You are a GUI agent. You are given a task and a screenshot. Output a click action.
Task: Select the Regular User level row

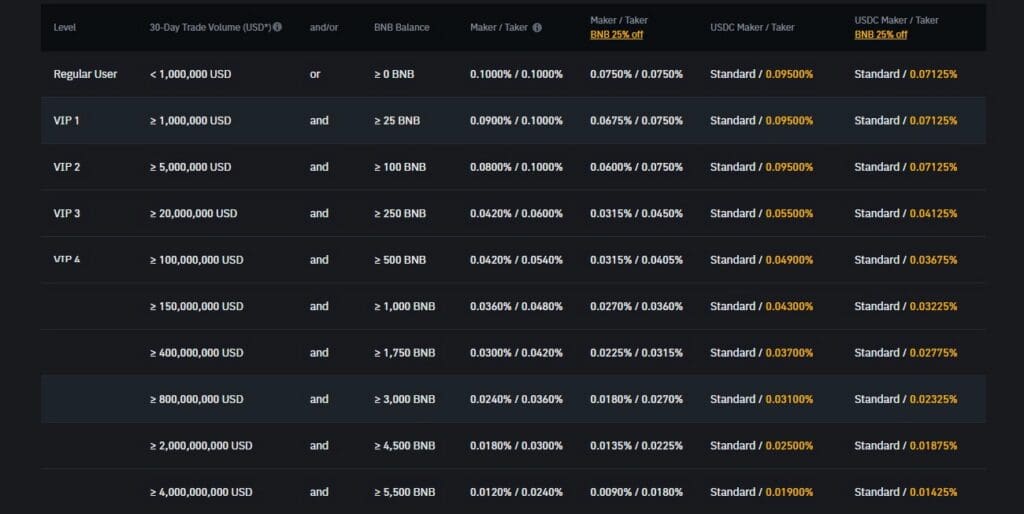click(x=513, y=74)
